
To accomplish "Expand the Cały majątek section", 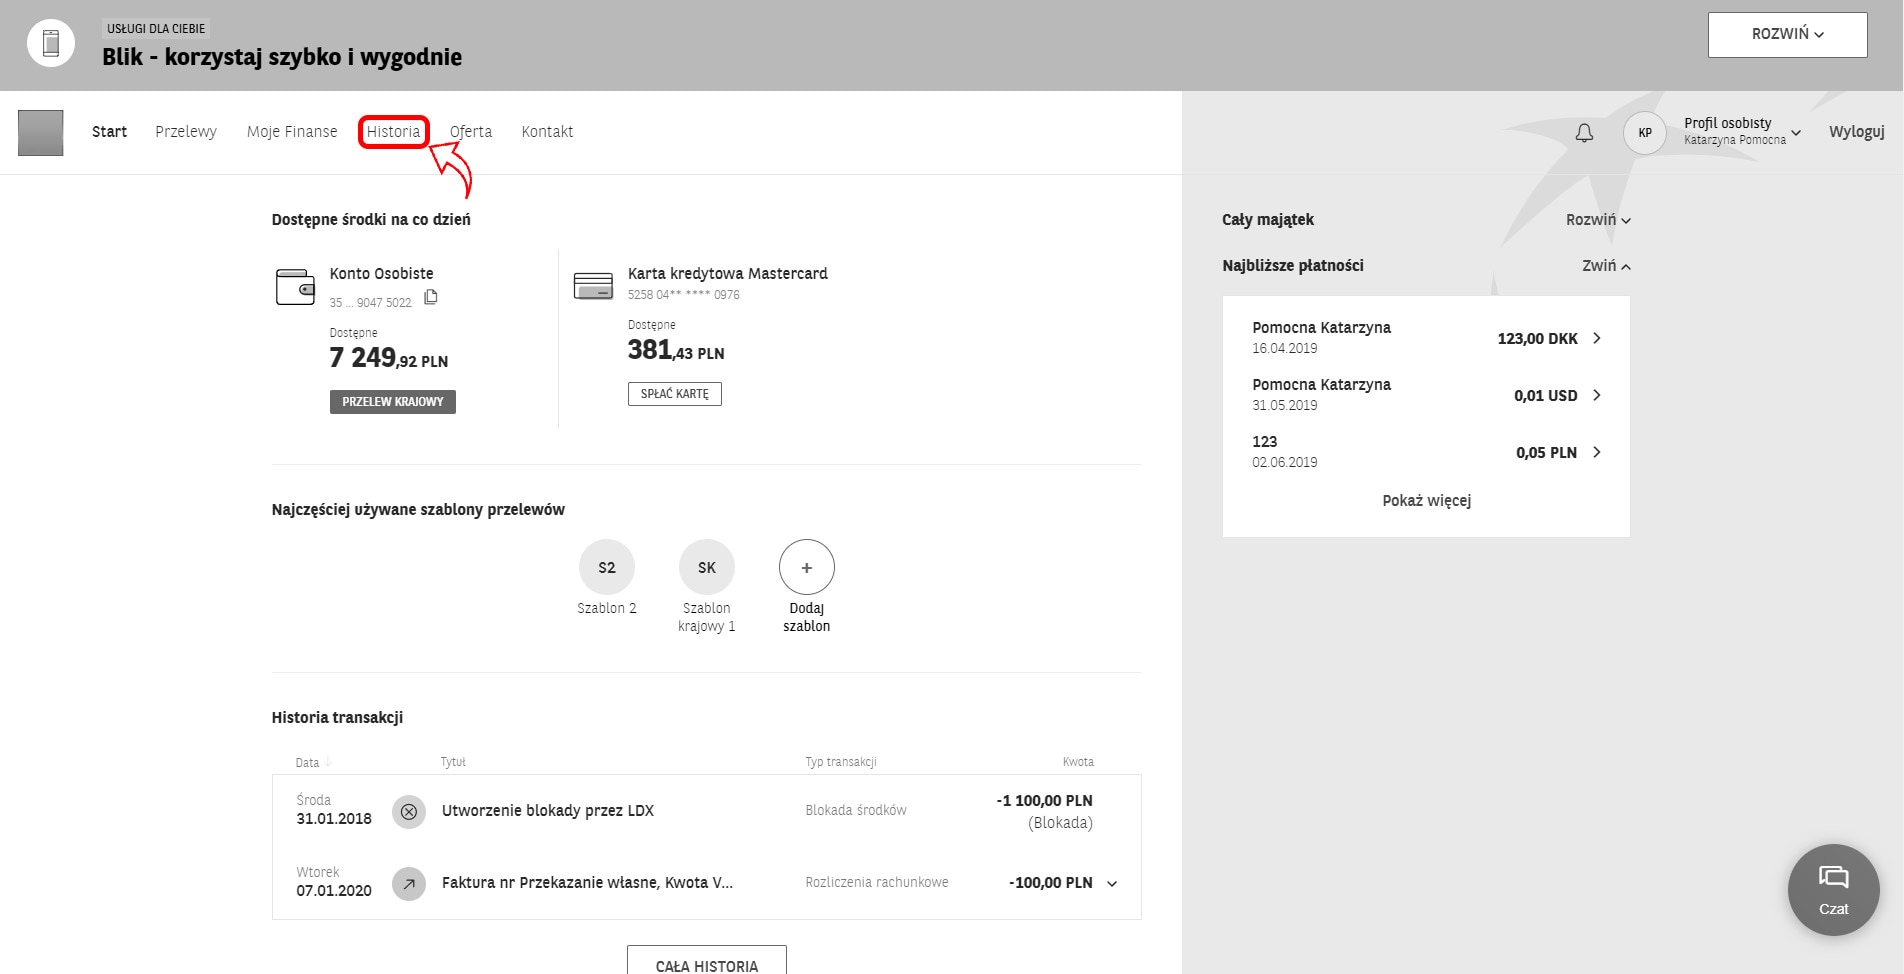I will click(x=1597, y=220).
